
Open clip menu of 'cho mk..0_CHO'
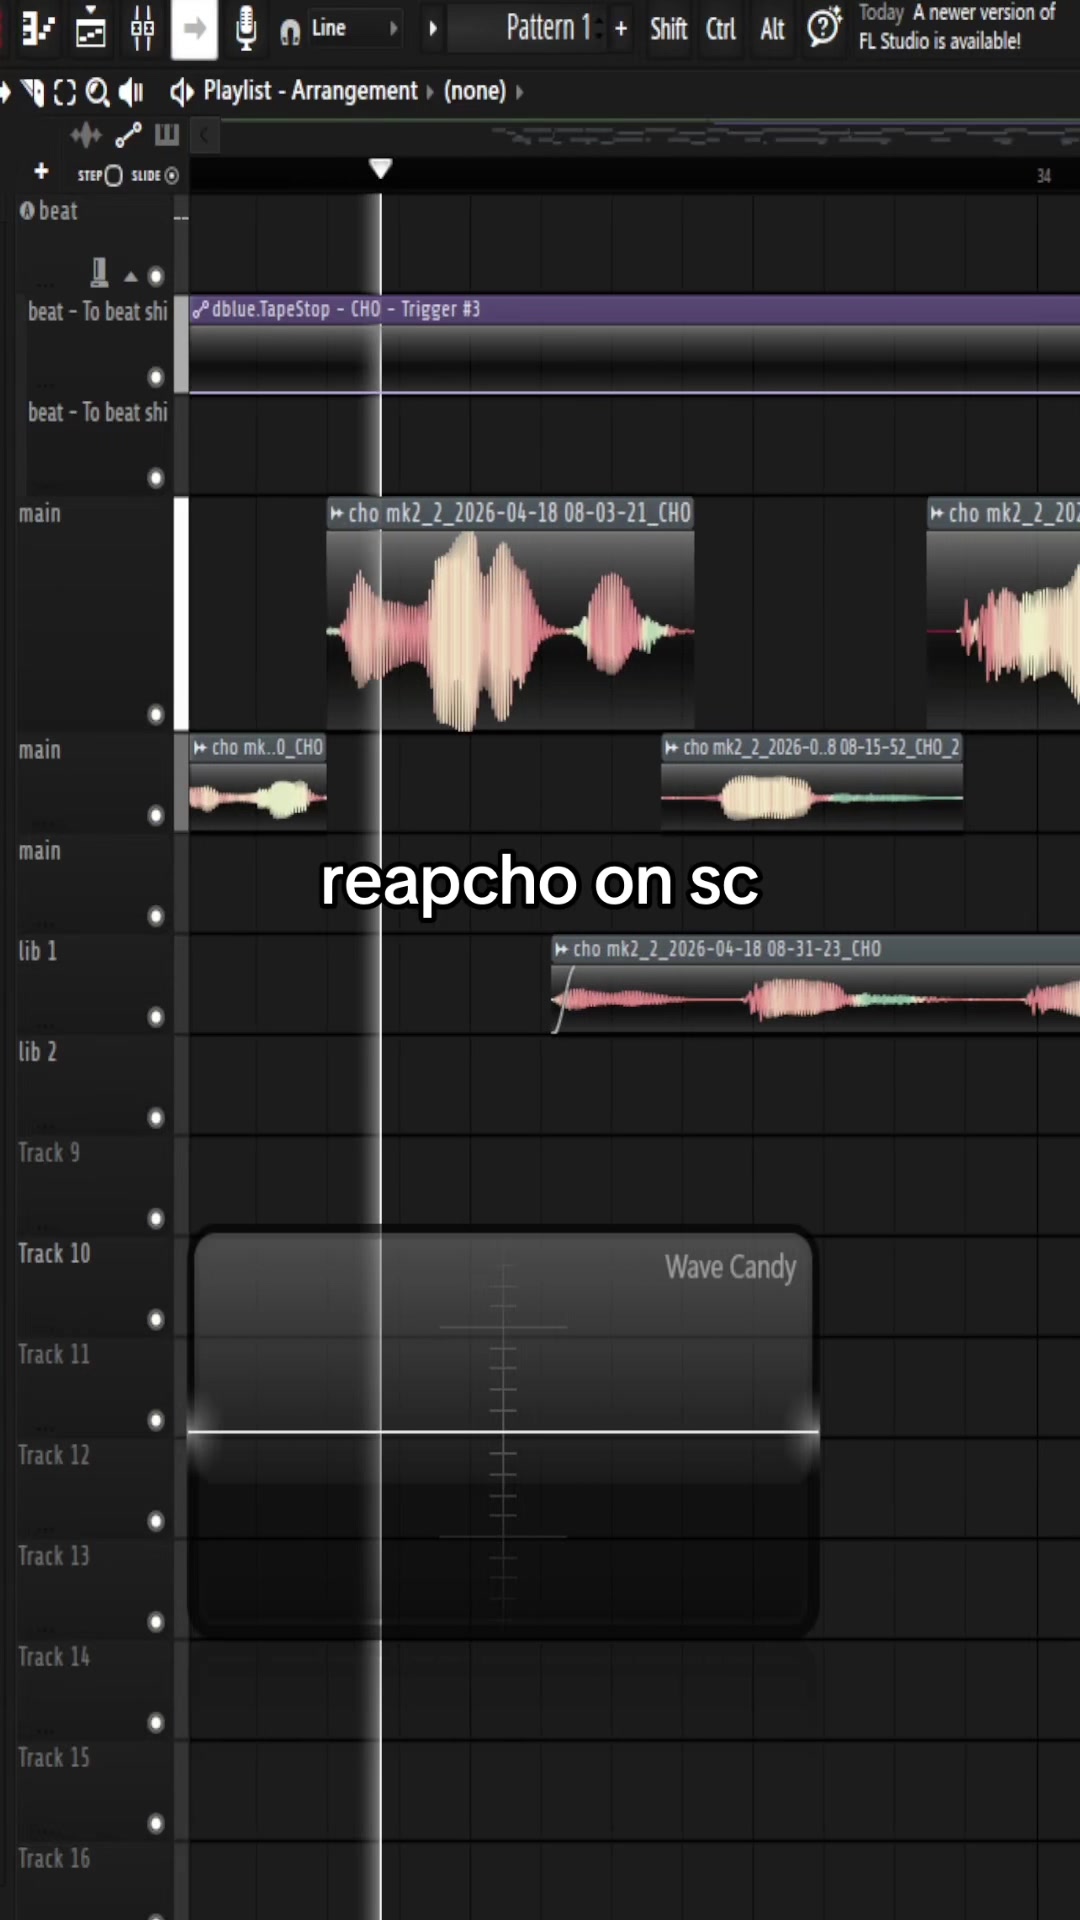(x=200, y=748)
